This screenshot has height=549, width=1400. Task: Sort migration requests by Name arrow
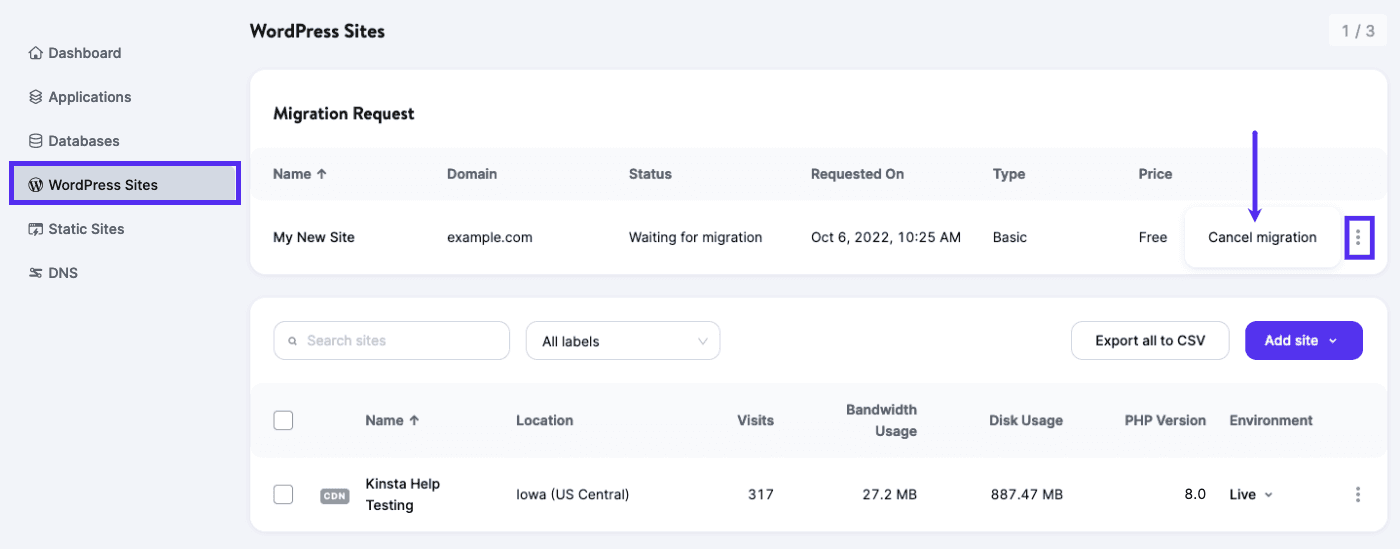321,174
